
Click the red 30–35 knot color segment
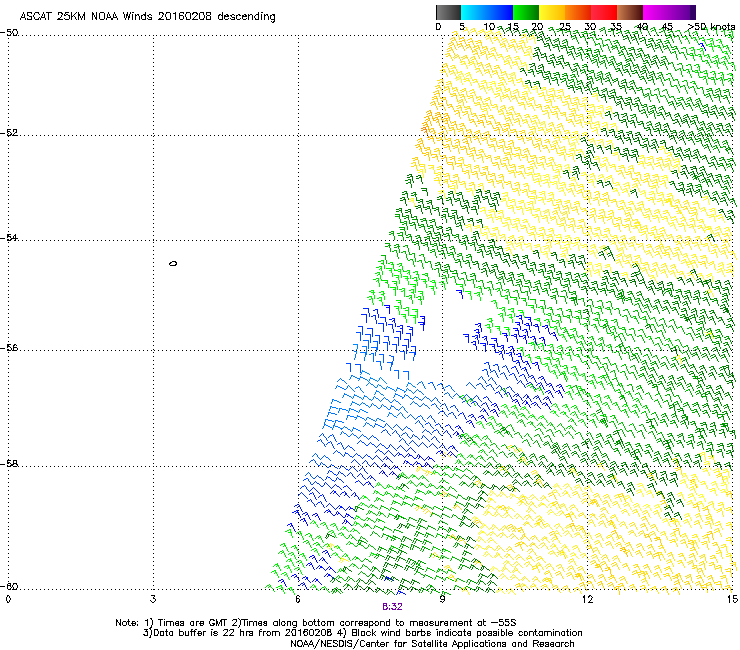604,12
